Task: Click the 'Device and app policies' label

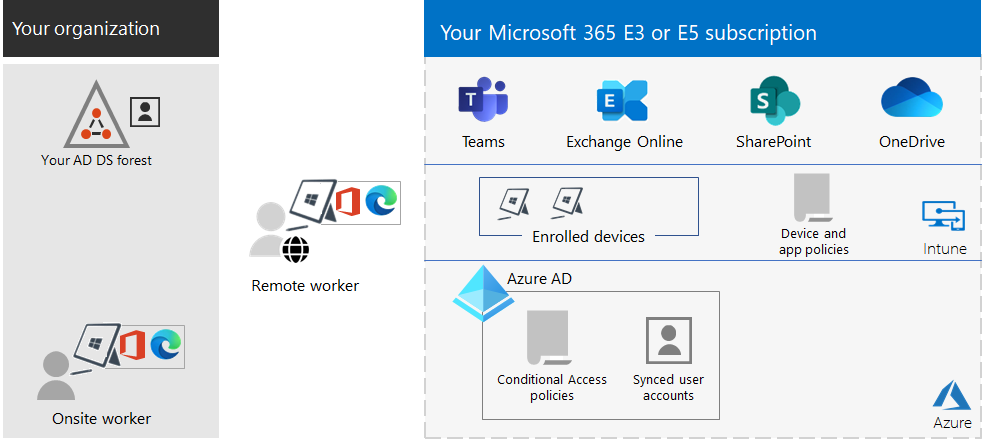Action: pos(814,241)
